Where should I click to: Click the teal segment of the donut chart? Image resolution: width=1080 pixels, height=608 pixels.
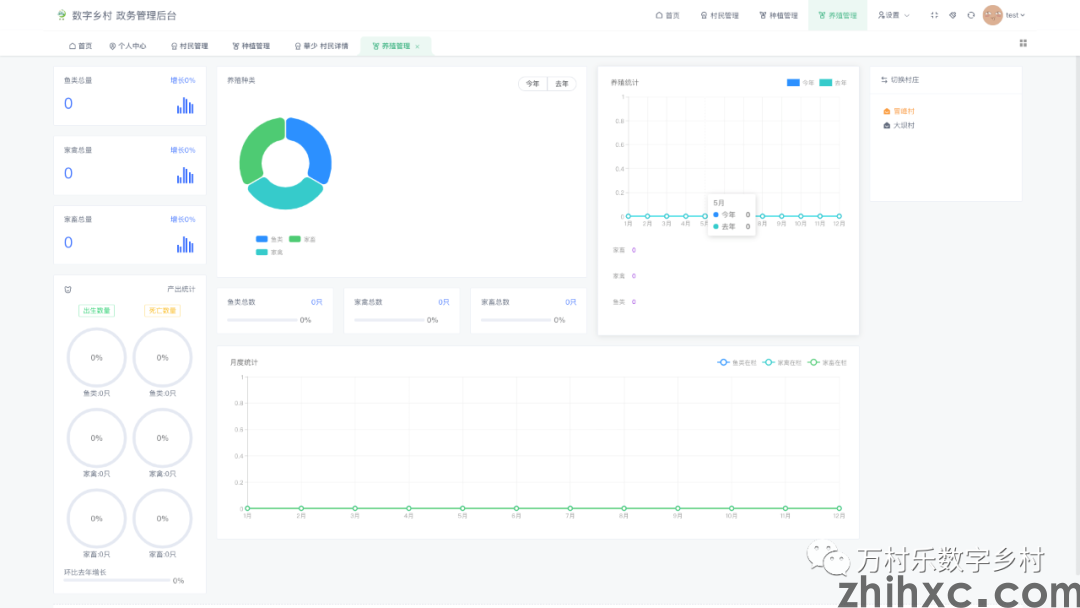point(285,196)
